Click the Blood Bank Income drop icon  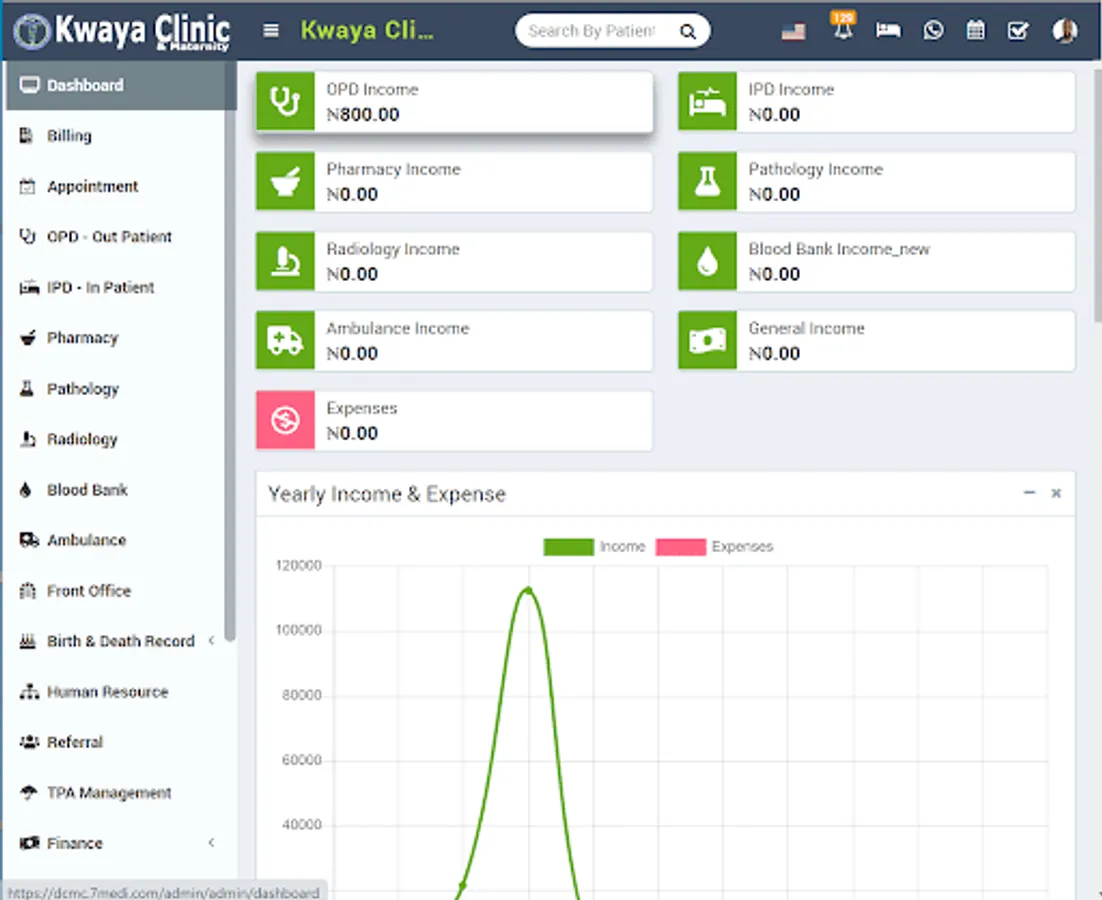(x=707, y=261)
